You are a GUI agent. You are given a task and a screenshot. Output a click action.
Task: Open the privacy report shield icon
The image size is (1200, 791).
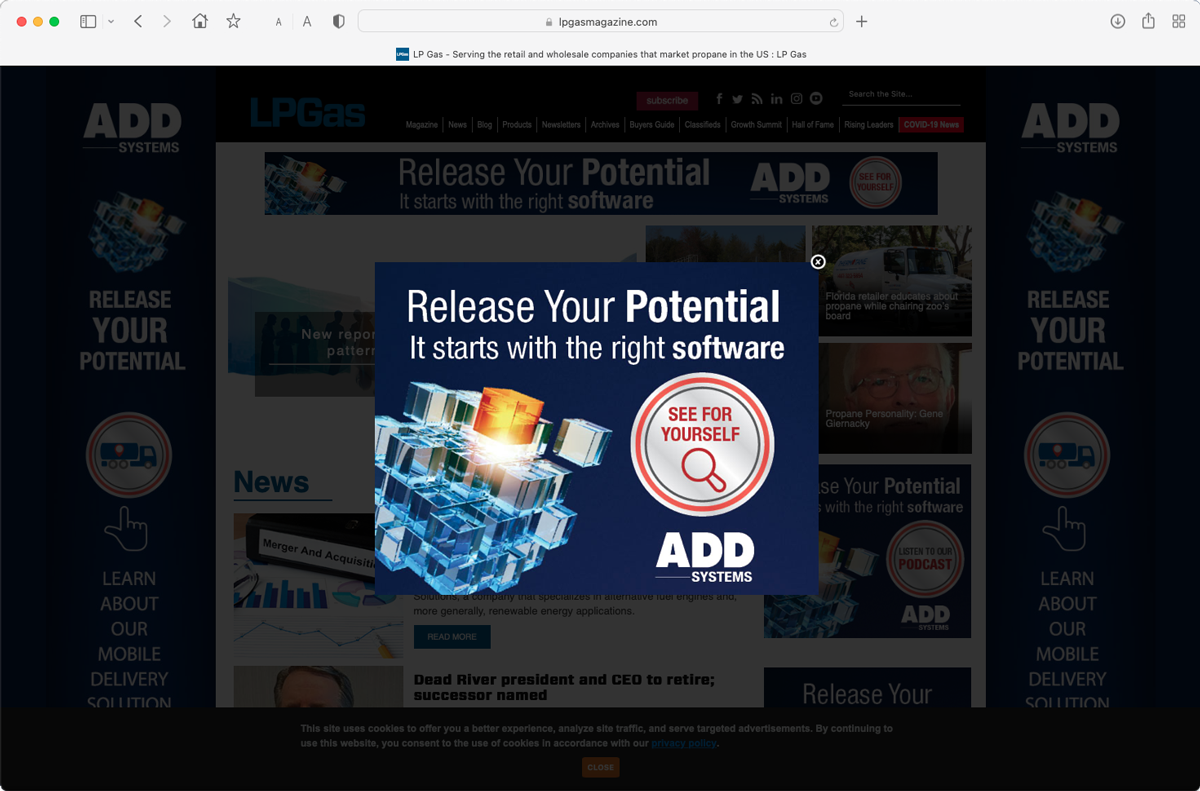pos(339,22)
